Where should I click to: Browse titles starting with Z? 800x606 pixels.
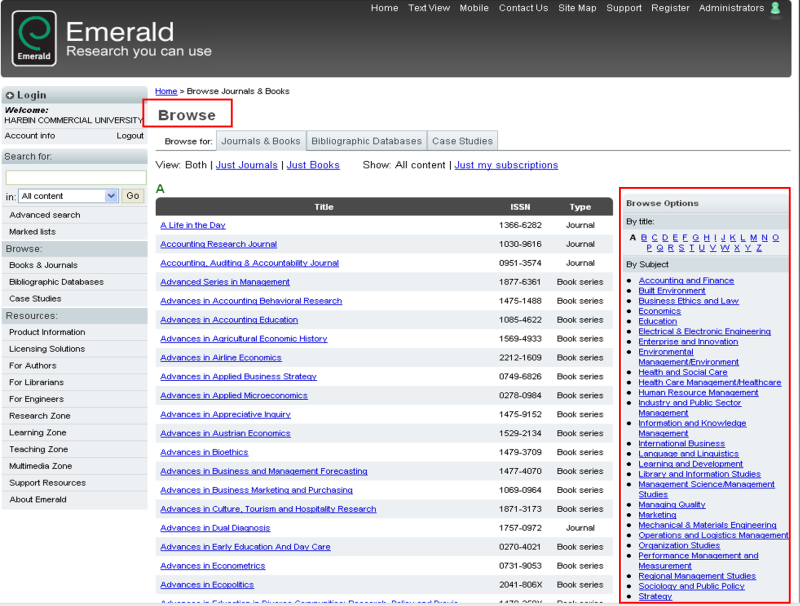coord(759,248)
